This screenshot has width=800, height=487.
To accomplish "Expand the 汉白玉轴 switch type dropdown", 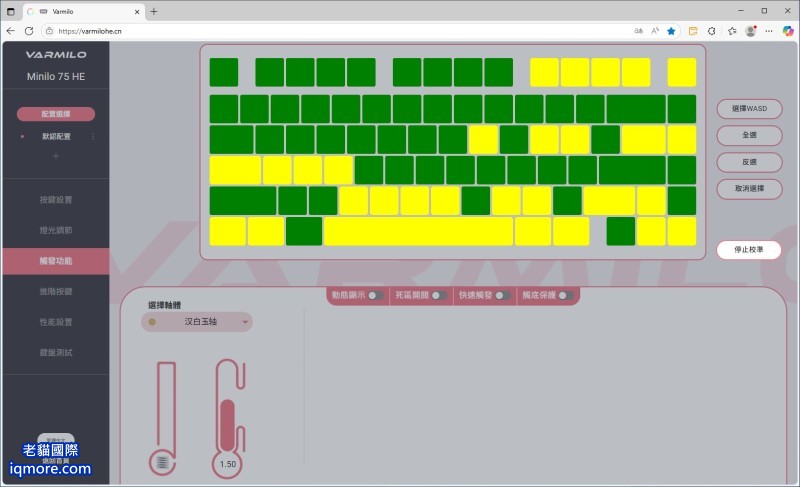I will tap(197, 322).
